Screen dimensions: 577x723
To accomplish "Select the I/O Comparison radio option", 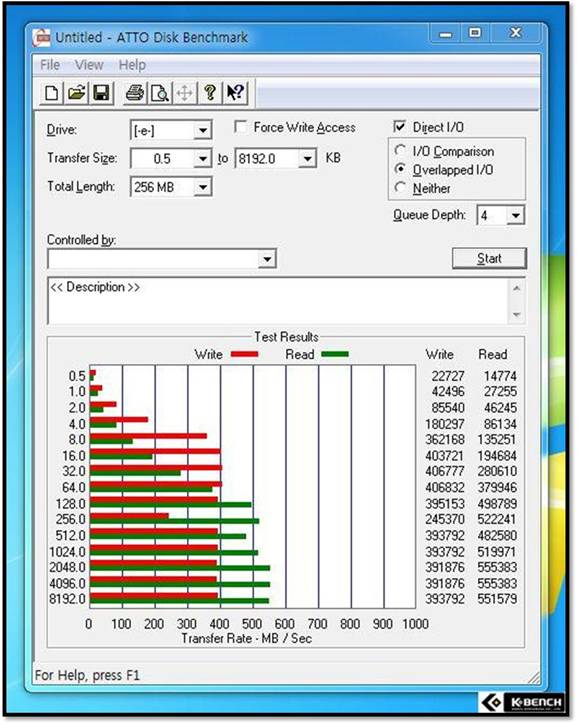I will pos(400,150).
